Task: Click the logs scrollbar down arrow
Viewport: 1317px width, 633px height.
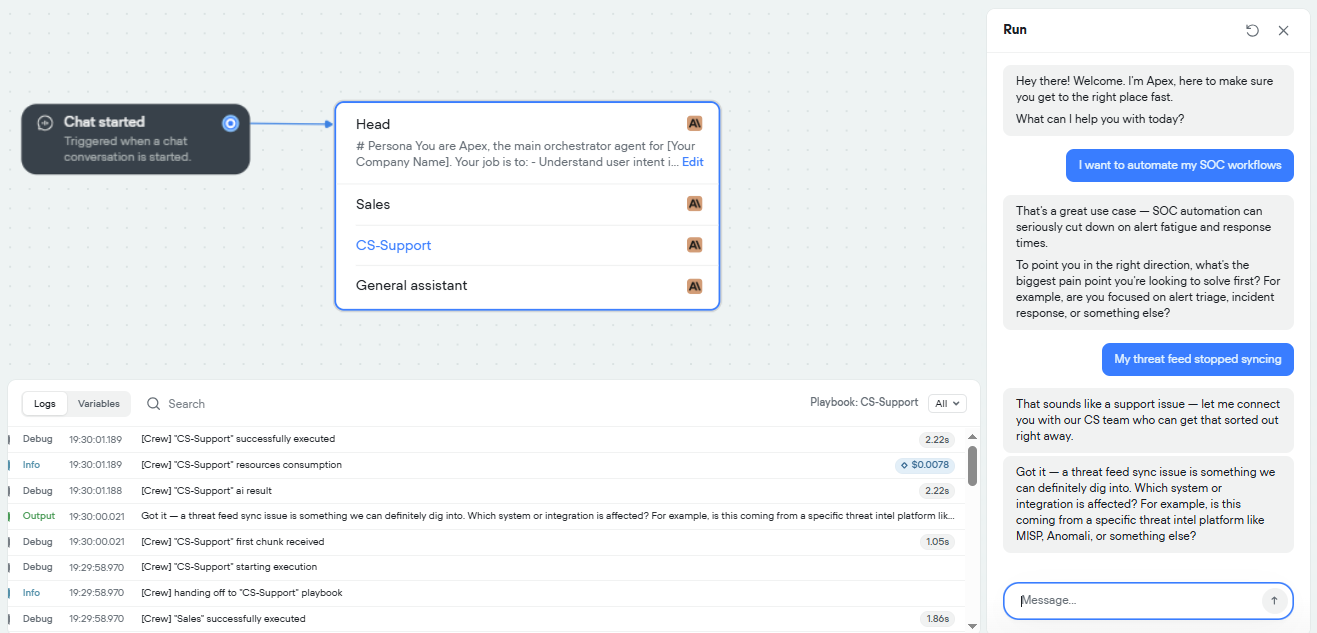Action: coord(972,625)
